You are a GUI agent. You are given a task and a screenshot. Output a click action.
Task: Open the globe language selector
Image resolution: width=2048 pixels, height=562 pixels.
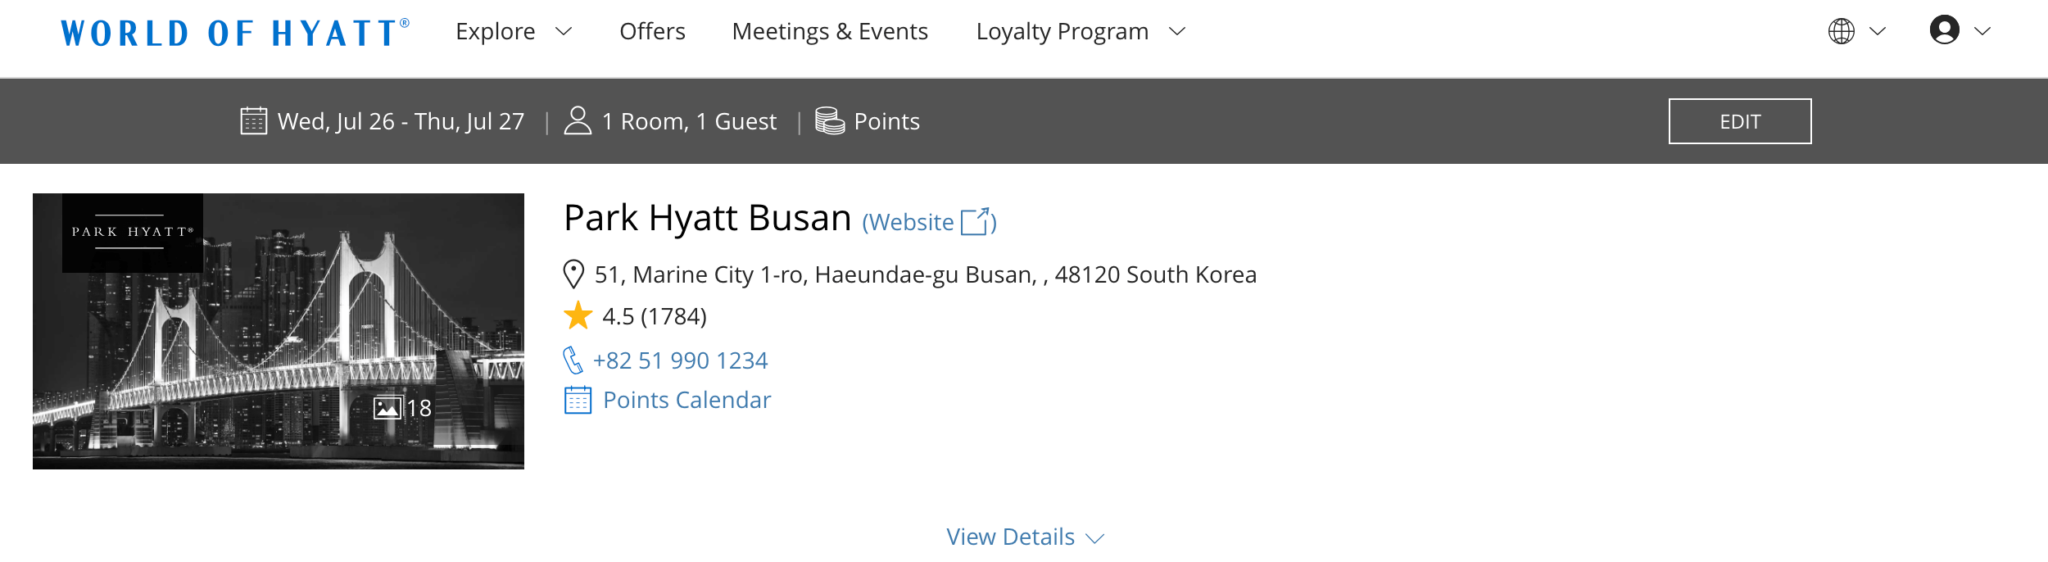tap(1841, 32)
